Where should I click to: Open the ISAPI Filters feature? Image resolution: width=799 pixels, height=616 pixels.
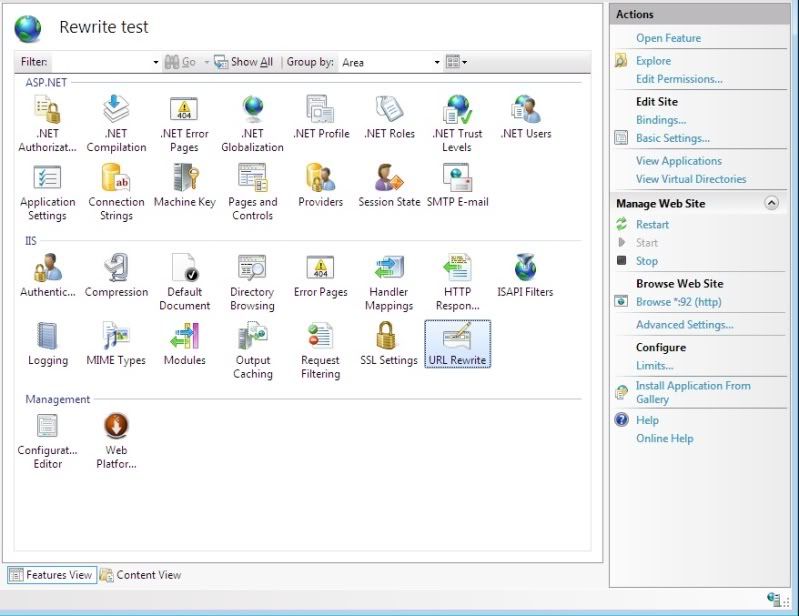(x=525, y=276)
